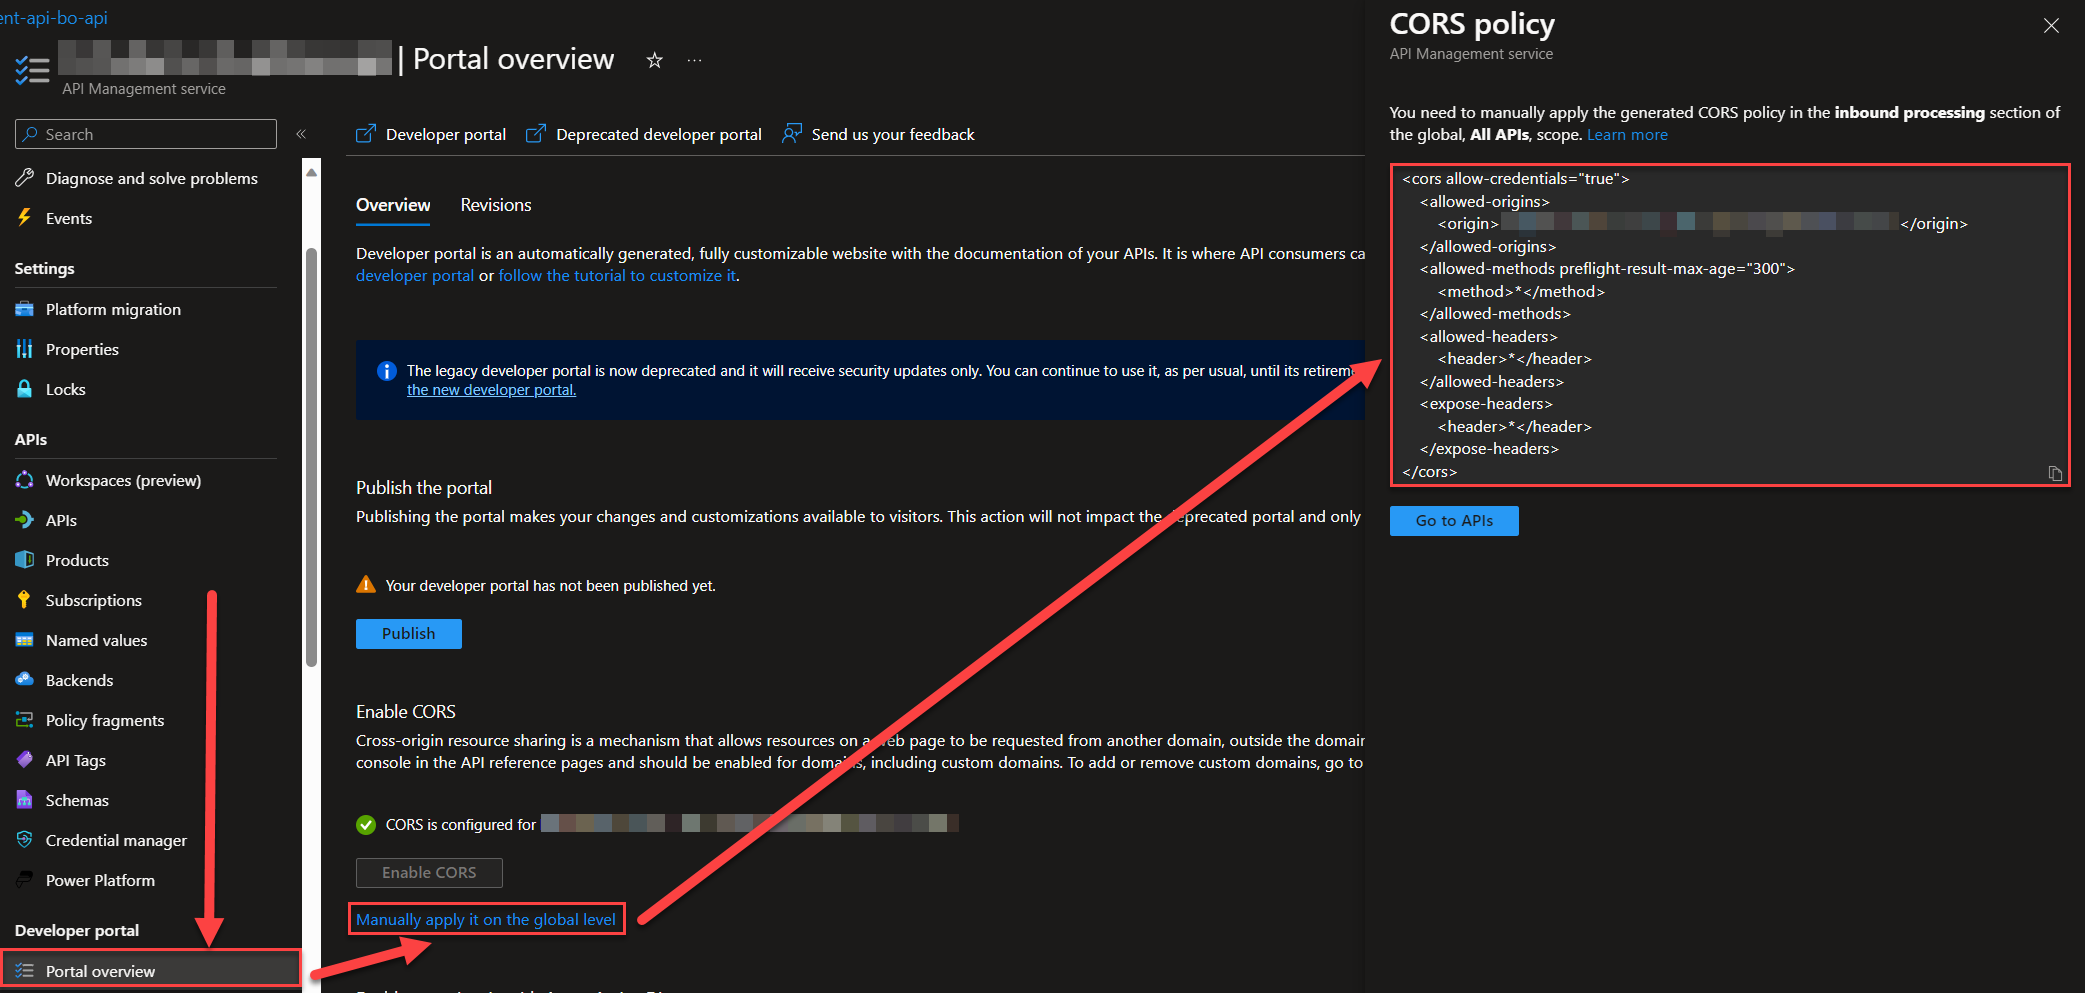The width and height of the screenshot is (2085, 993).
Task: Click the Products cube icon
Action: (25, 560)
